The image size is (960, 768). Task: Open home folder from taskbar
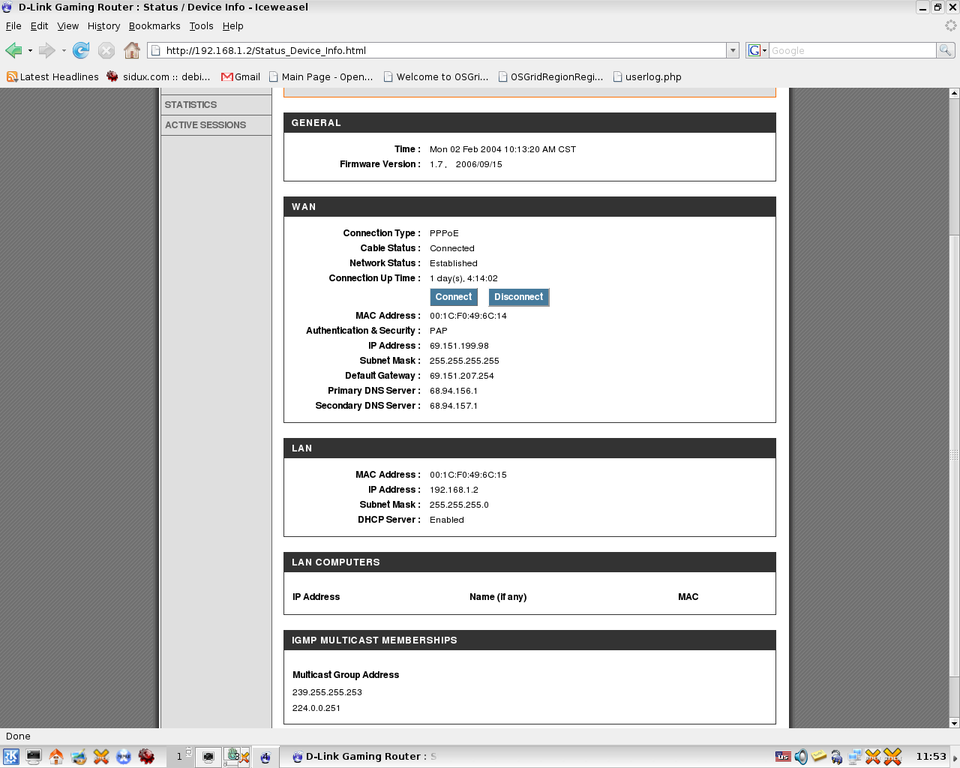click(x=56, y=757)
